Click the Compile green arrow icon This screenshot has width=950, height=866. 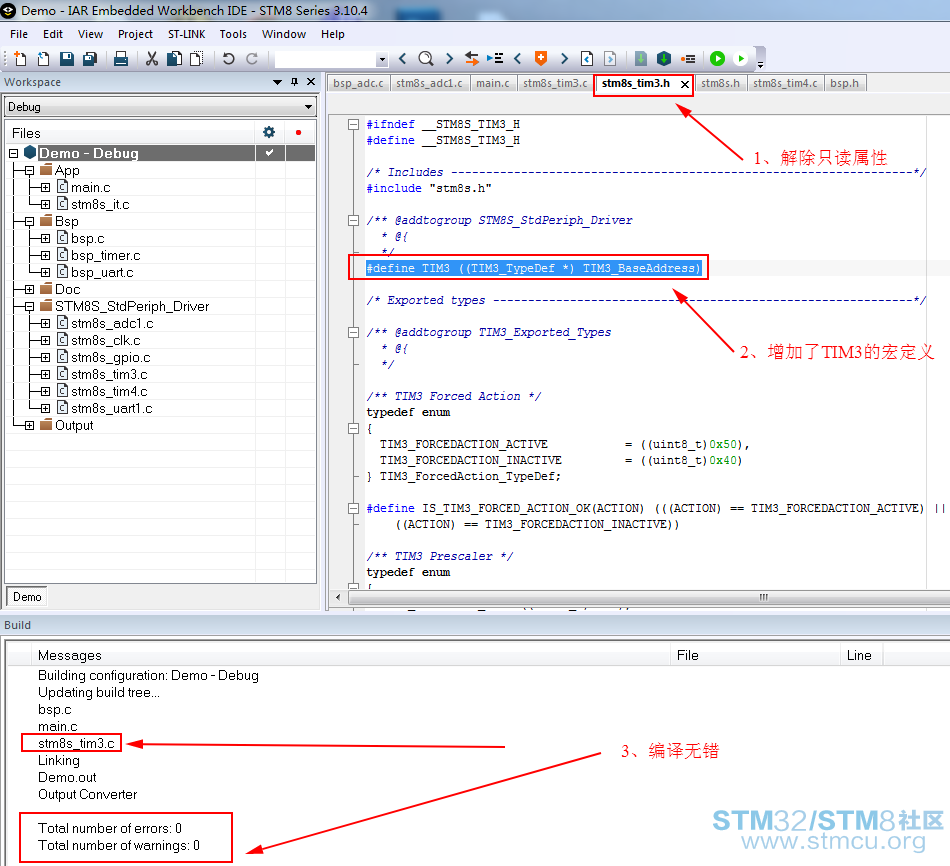tap(640, 58)
